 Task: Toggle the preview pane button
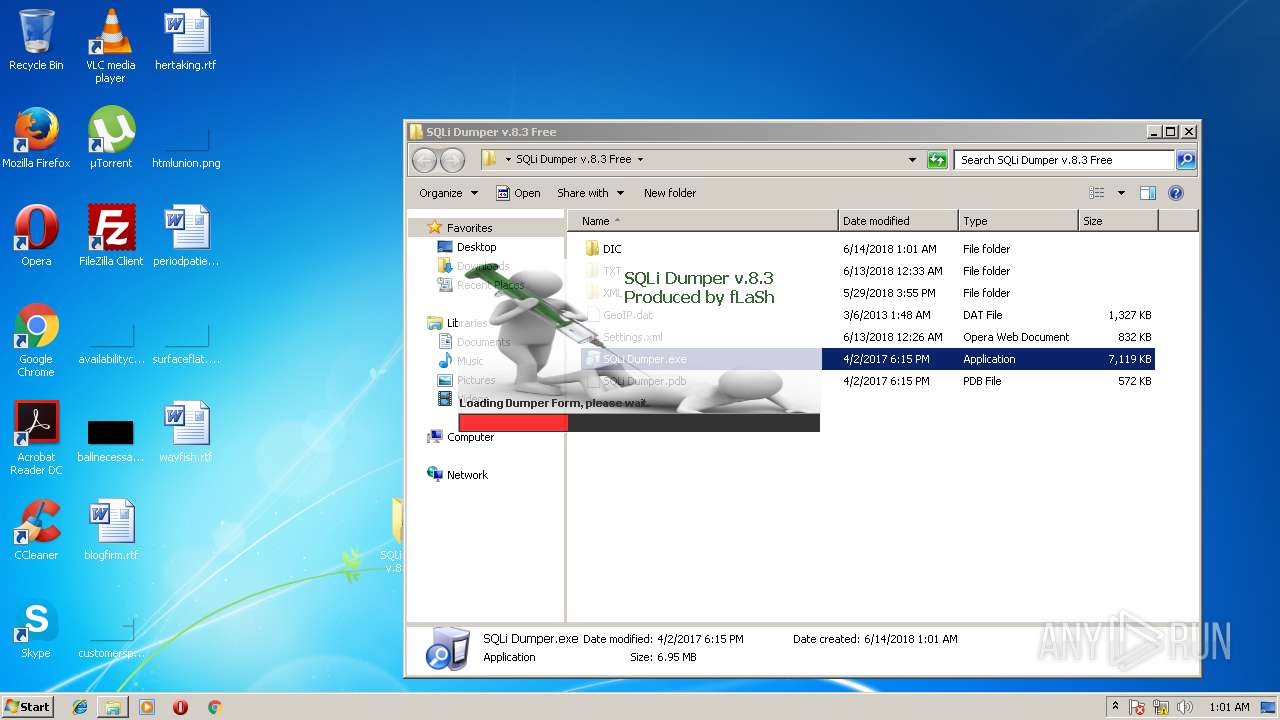click(1148, 193)
